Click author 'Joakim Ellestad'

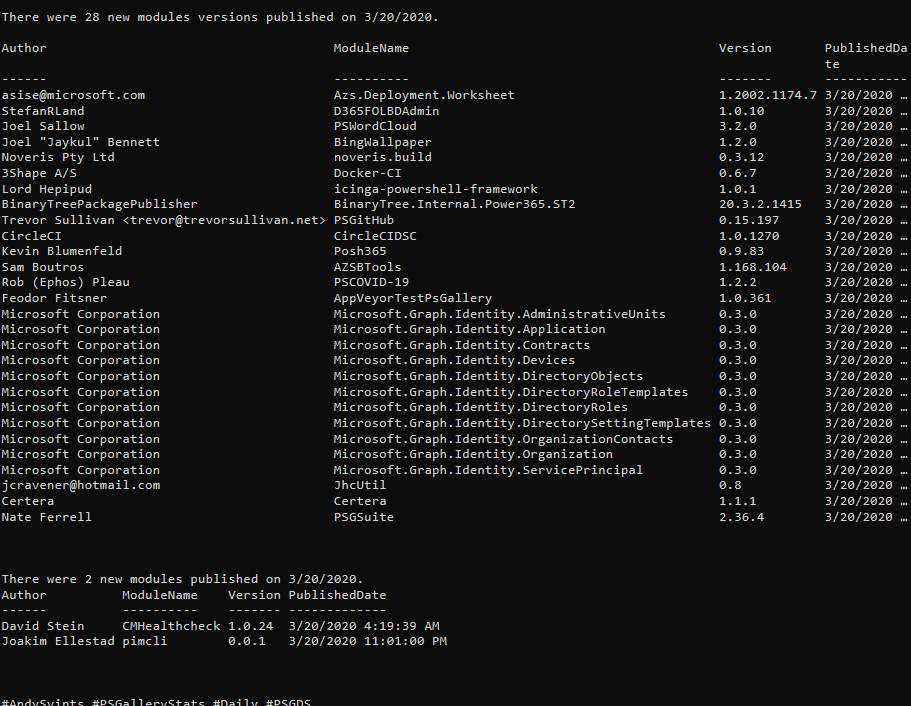[x=58, y=642]
